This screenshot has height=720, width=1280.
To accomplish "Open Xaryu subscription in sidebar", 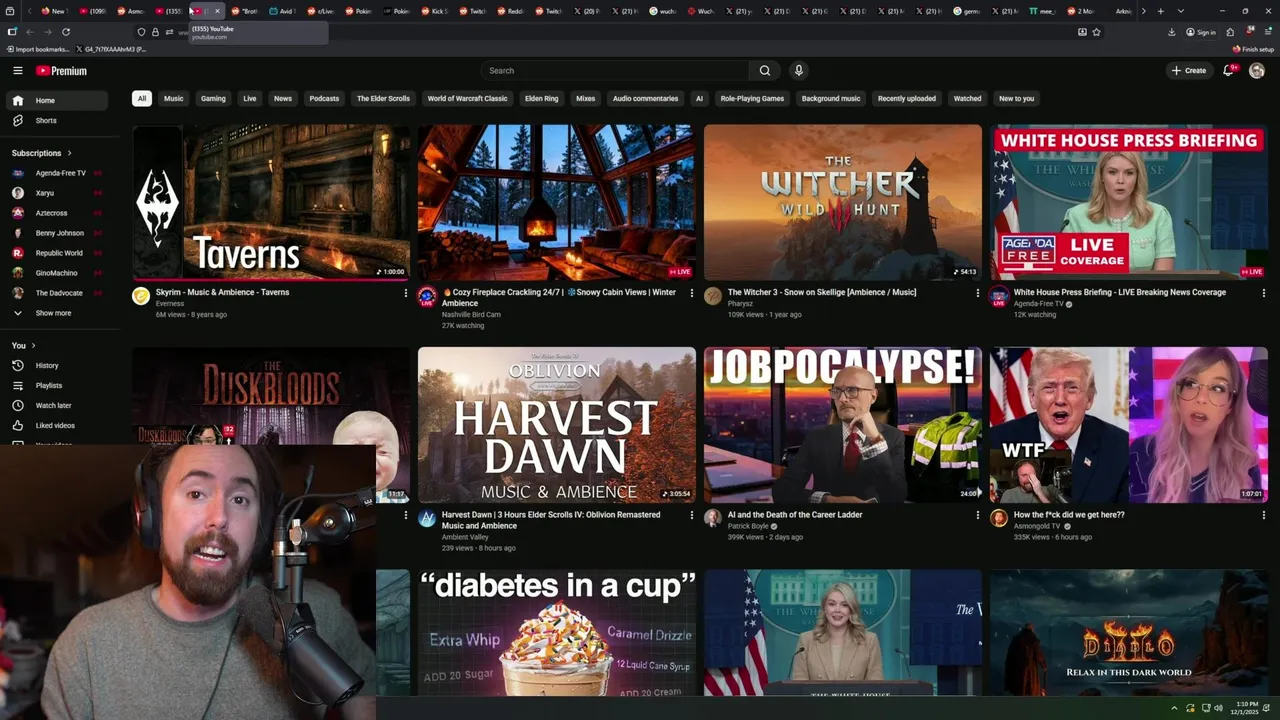I will coord(57,193).
